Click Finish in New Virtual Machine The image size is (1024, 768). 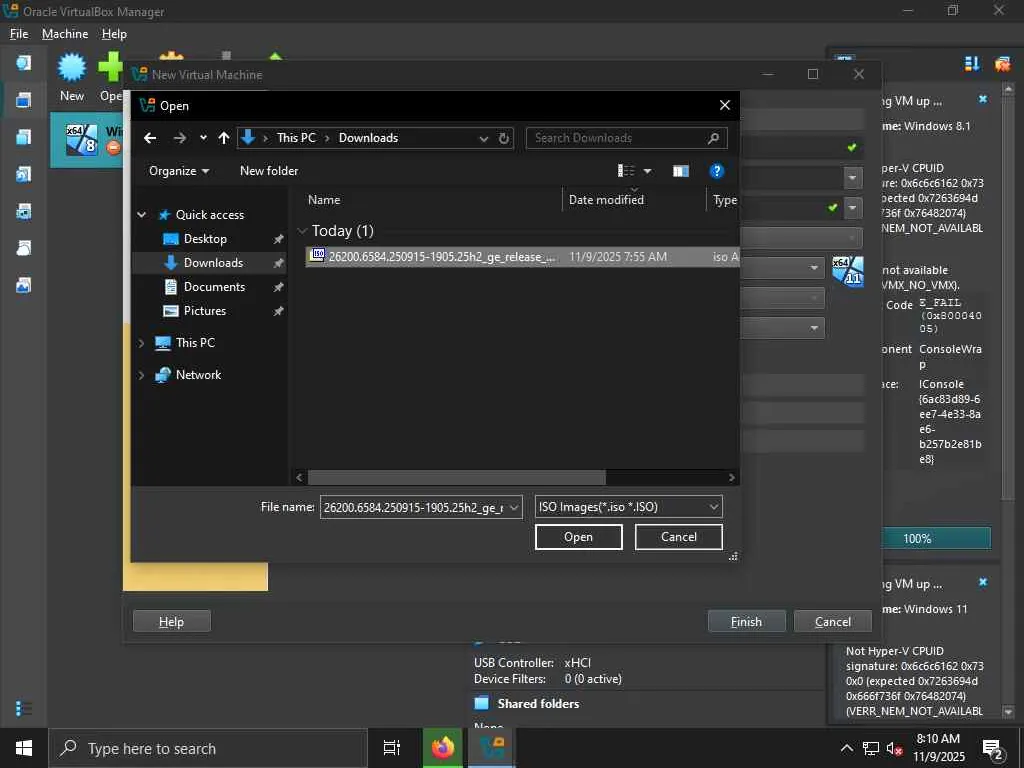click(746, 622)
